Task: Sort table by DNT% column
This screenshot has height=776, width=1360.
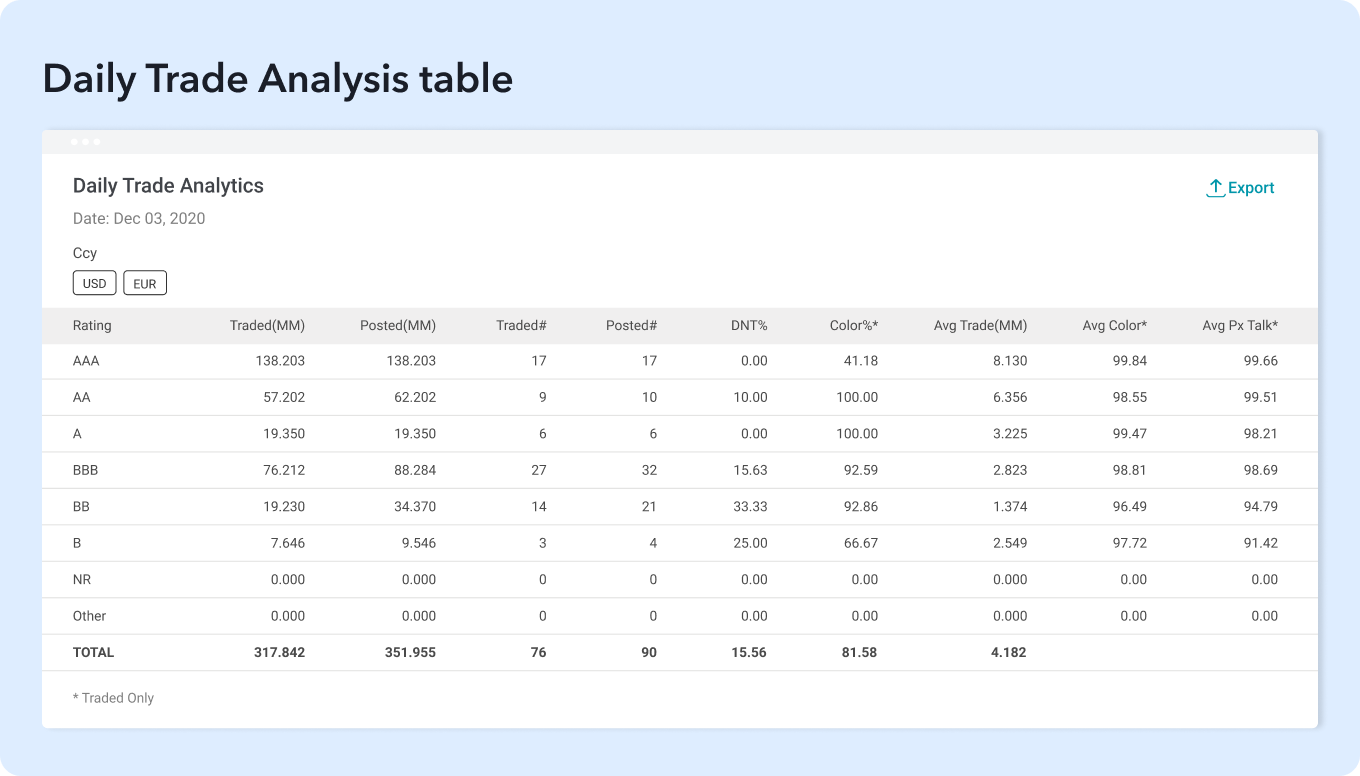Action: 748,325
